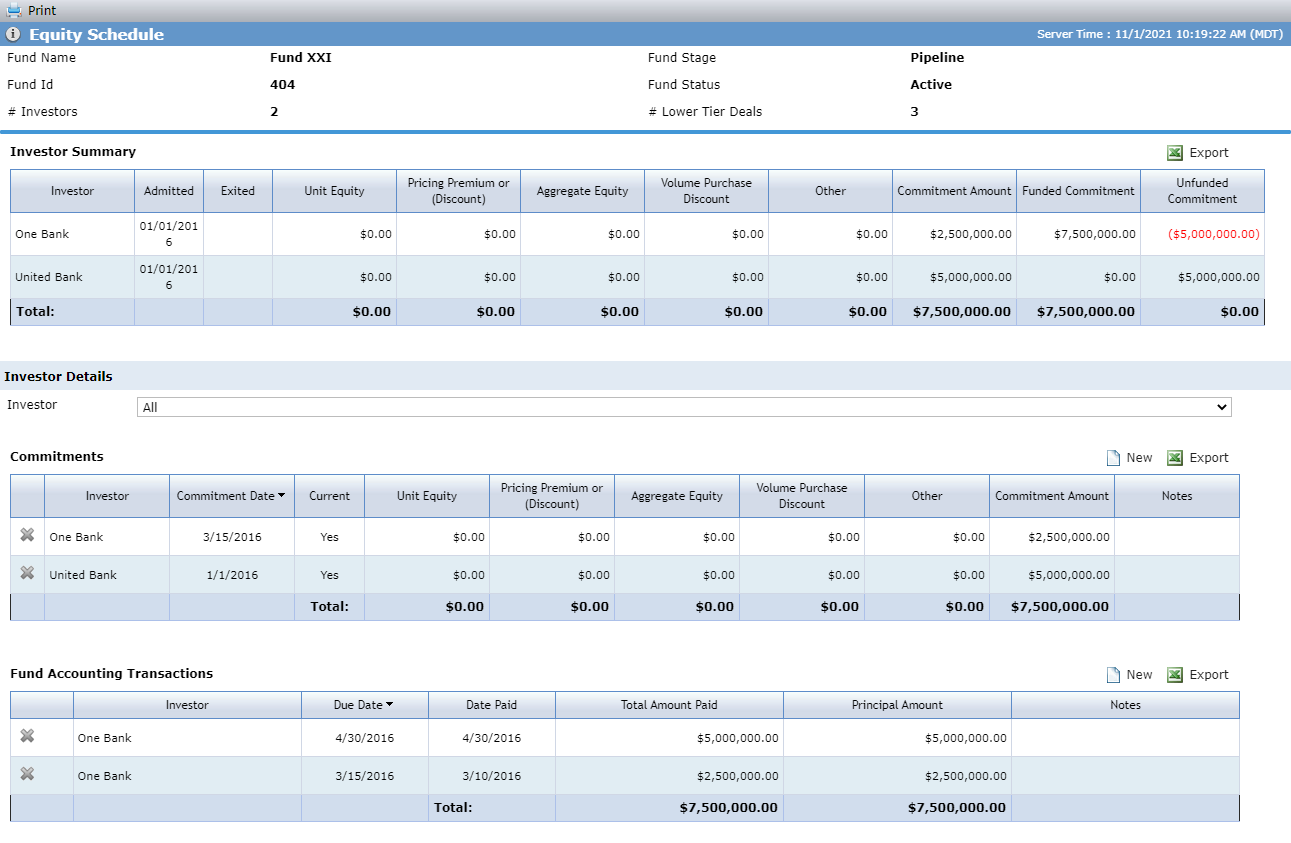The image size is (1291, 843).
Task: Click the Print label
Action: click(42, 11)
